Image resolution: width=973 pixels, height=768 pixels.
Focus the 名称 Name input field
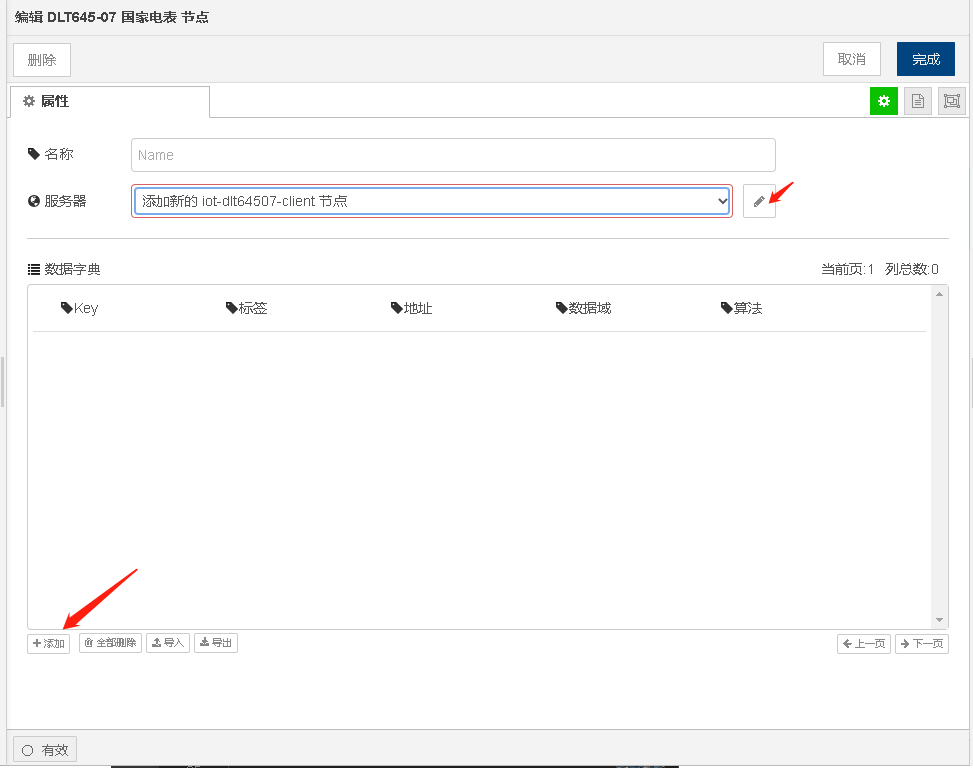[453, 155]
